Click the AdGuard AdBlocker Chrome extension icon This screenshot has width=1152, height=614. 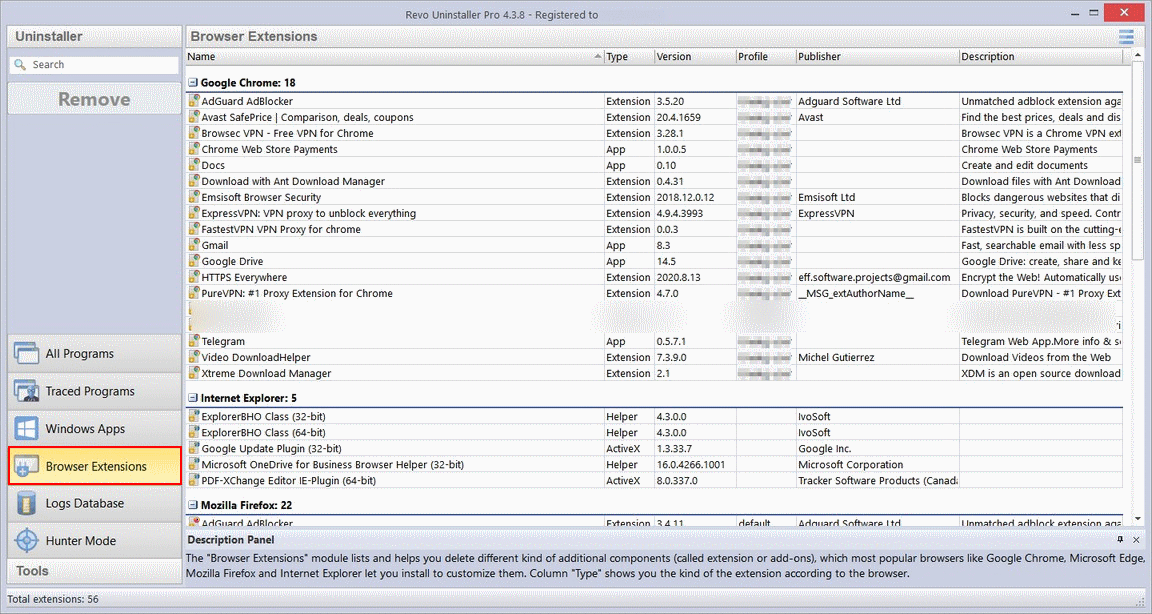pyautogui.click(x=194, y=101)
